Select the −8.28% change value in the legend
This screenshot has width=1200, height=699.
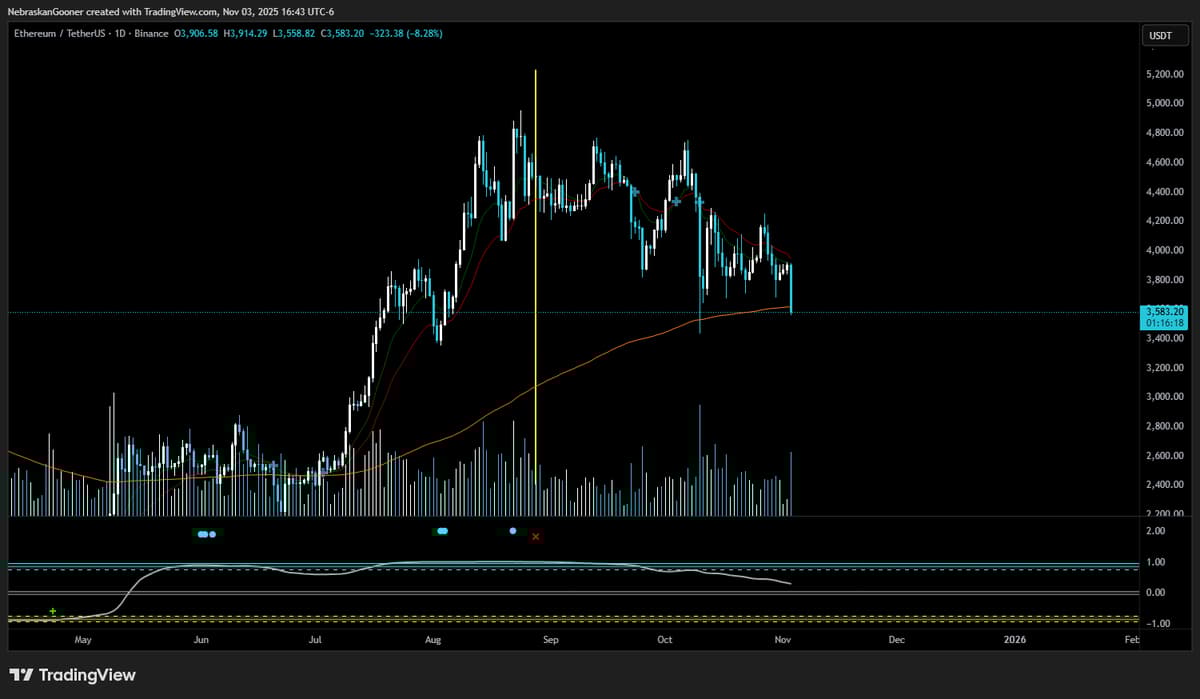[423, 33]
